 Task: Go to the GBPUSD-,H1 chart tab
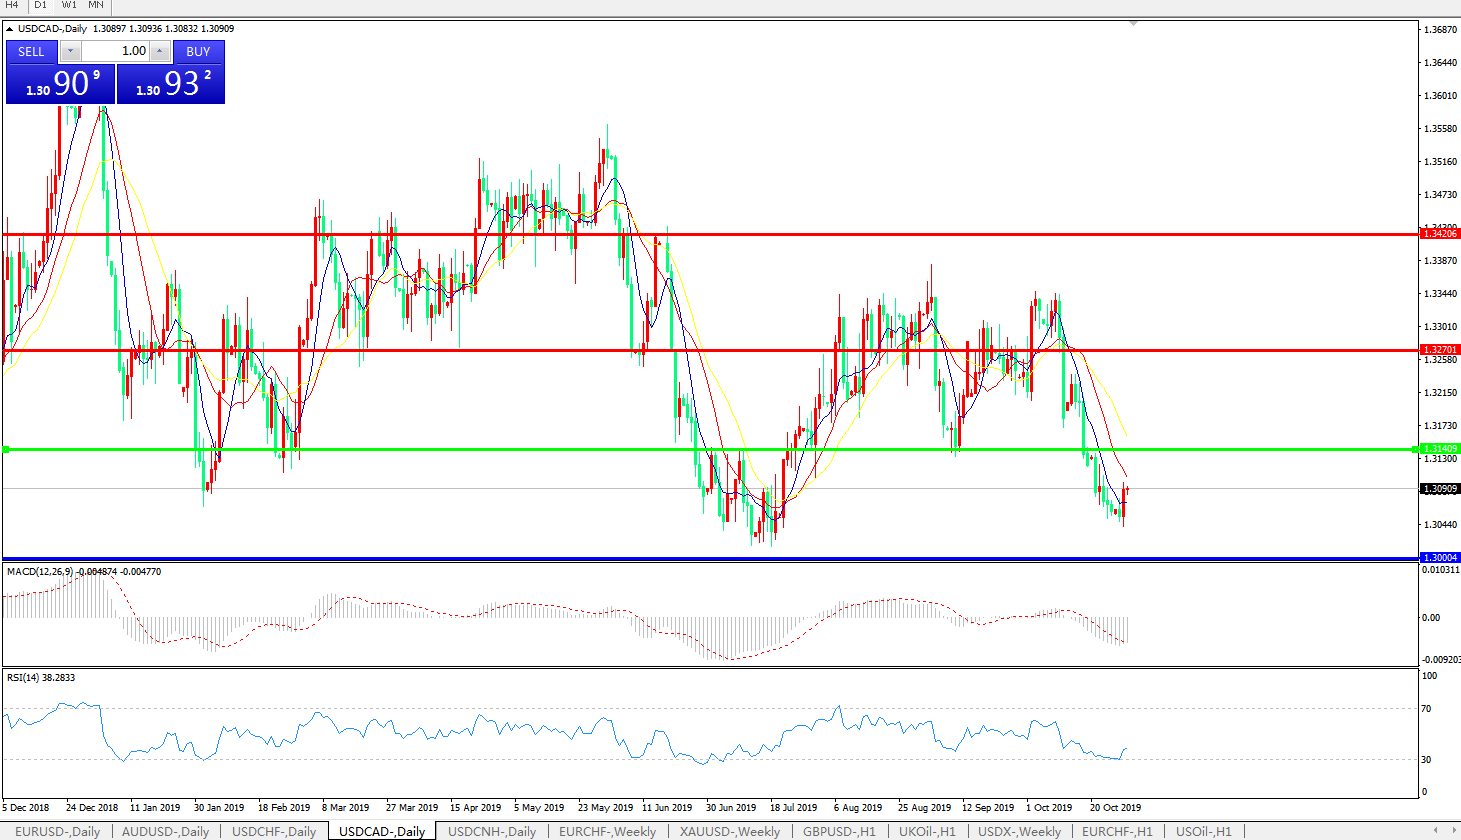click(x=839, y=831)
